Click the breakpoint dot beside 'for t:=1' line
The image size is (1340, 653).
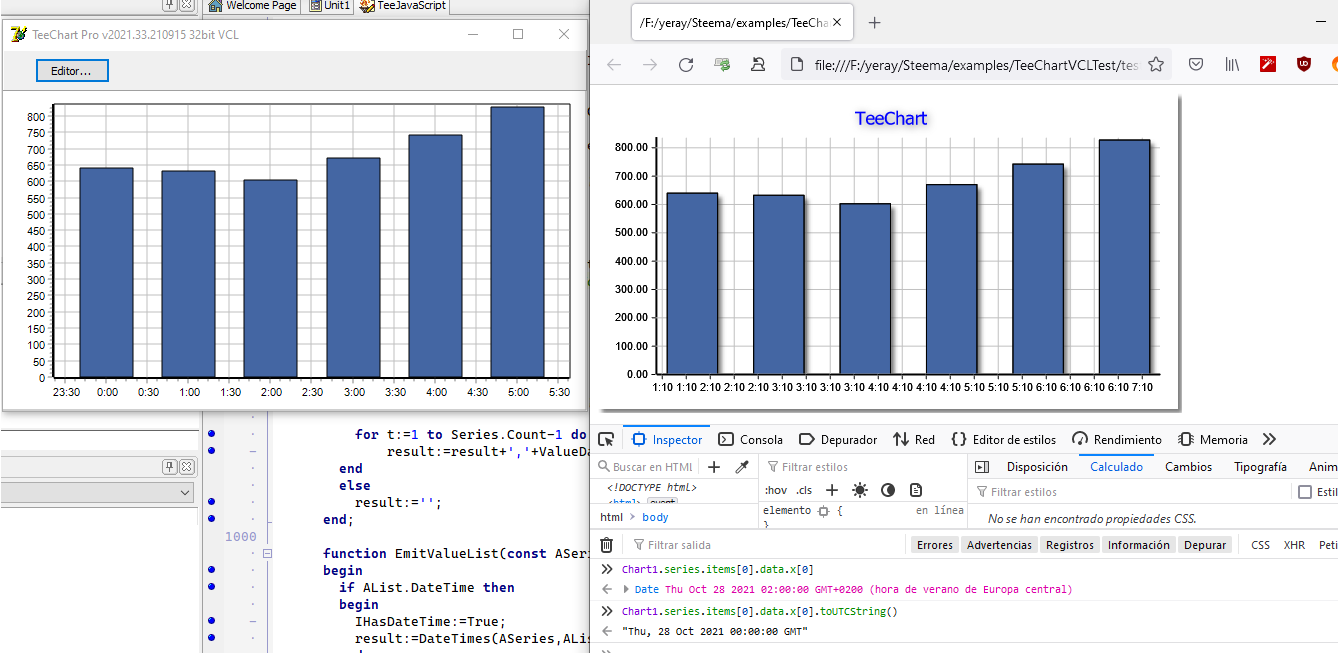(211, 434)
